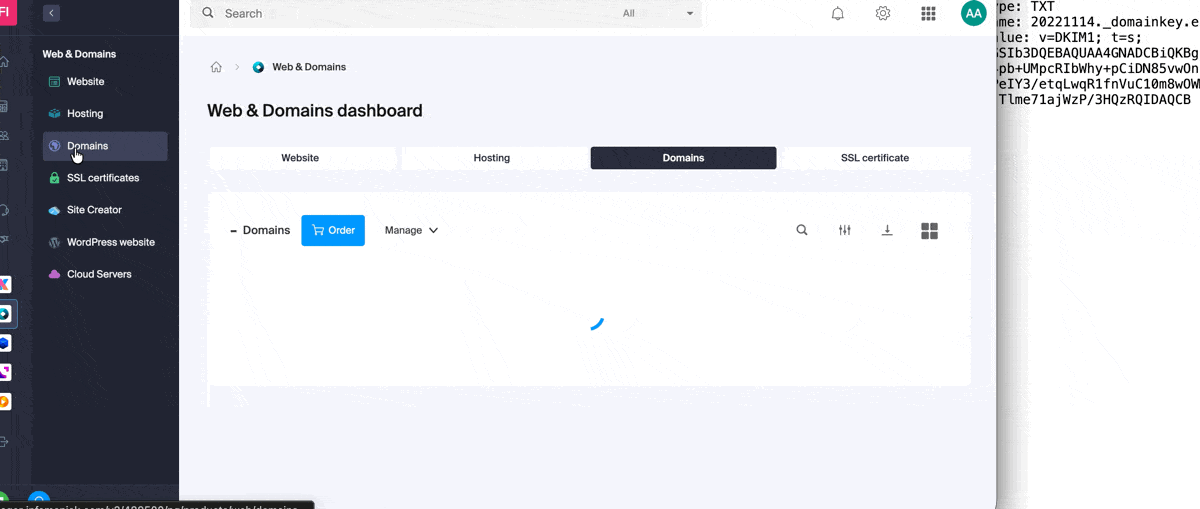Collapse the sidebar with the back arrow

pos(51,13)
